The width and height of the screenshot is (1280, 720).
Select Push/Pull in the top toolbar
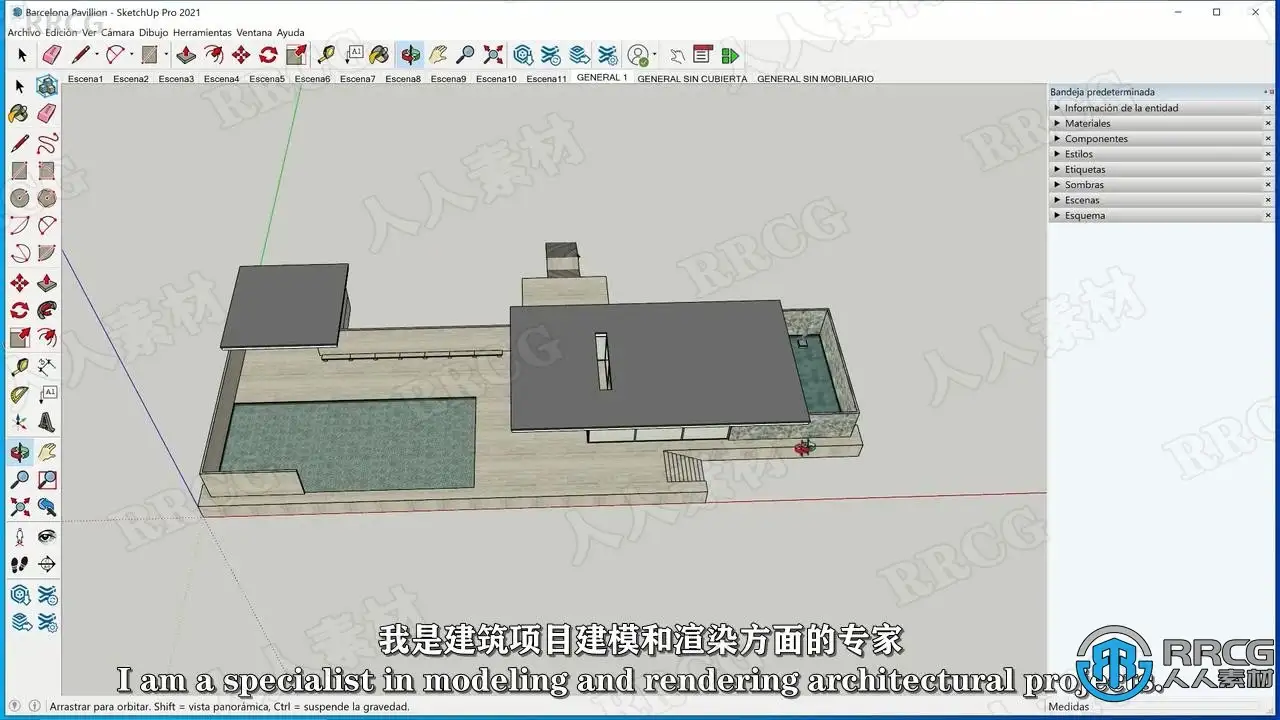point(186,55)
